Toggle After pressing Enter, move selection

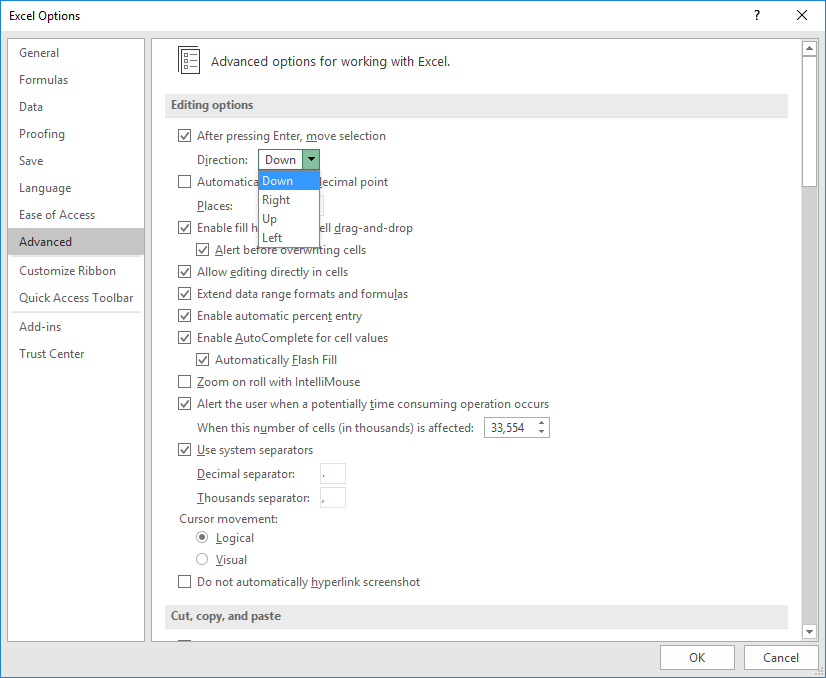point(184,136)
